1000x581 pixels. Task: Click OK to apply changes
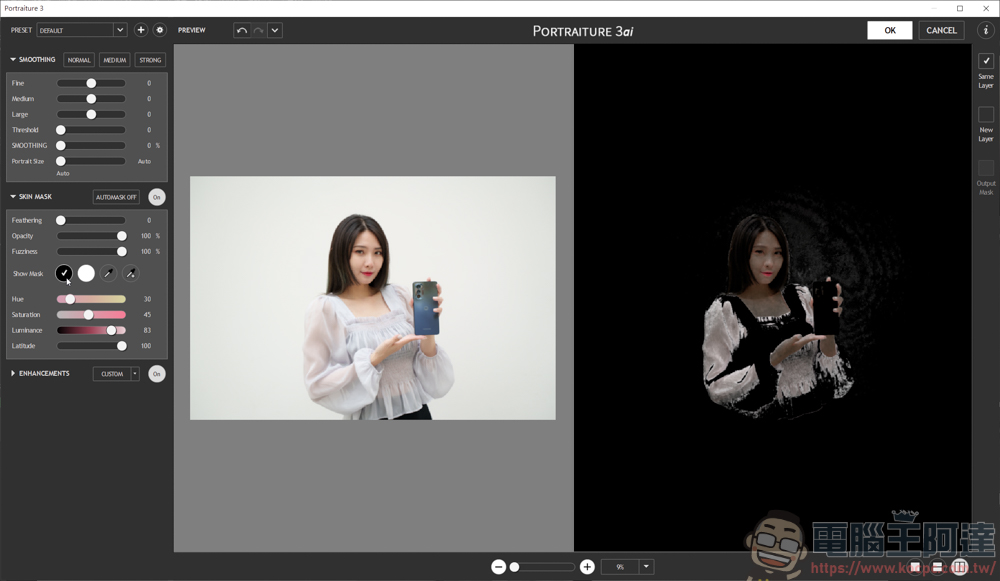pyautogui.click(x=890, y=30)
